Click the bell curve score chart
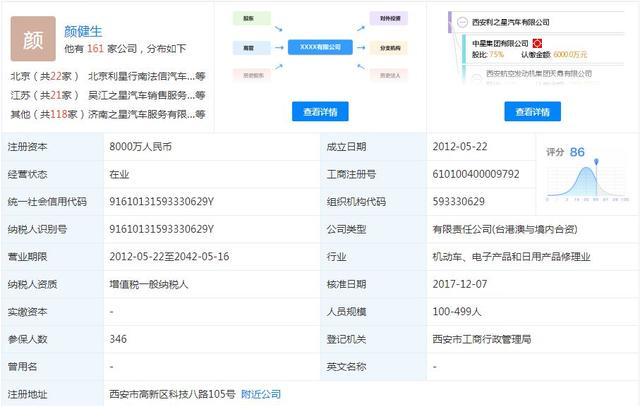 [x=586, y=182]
